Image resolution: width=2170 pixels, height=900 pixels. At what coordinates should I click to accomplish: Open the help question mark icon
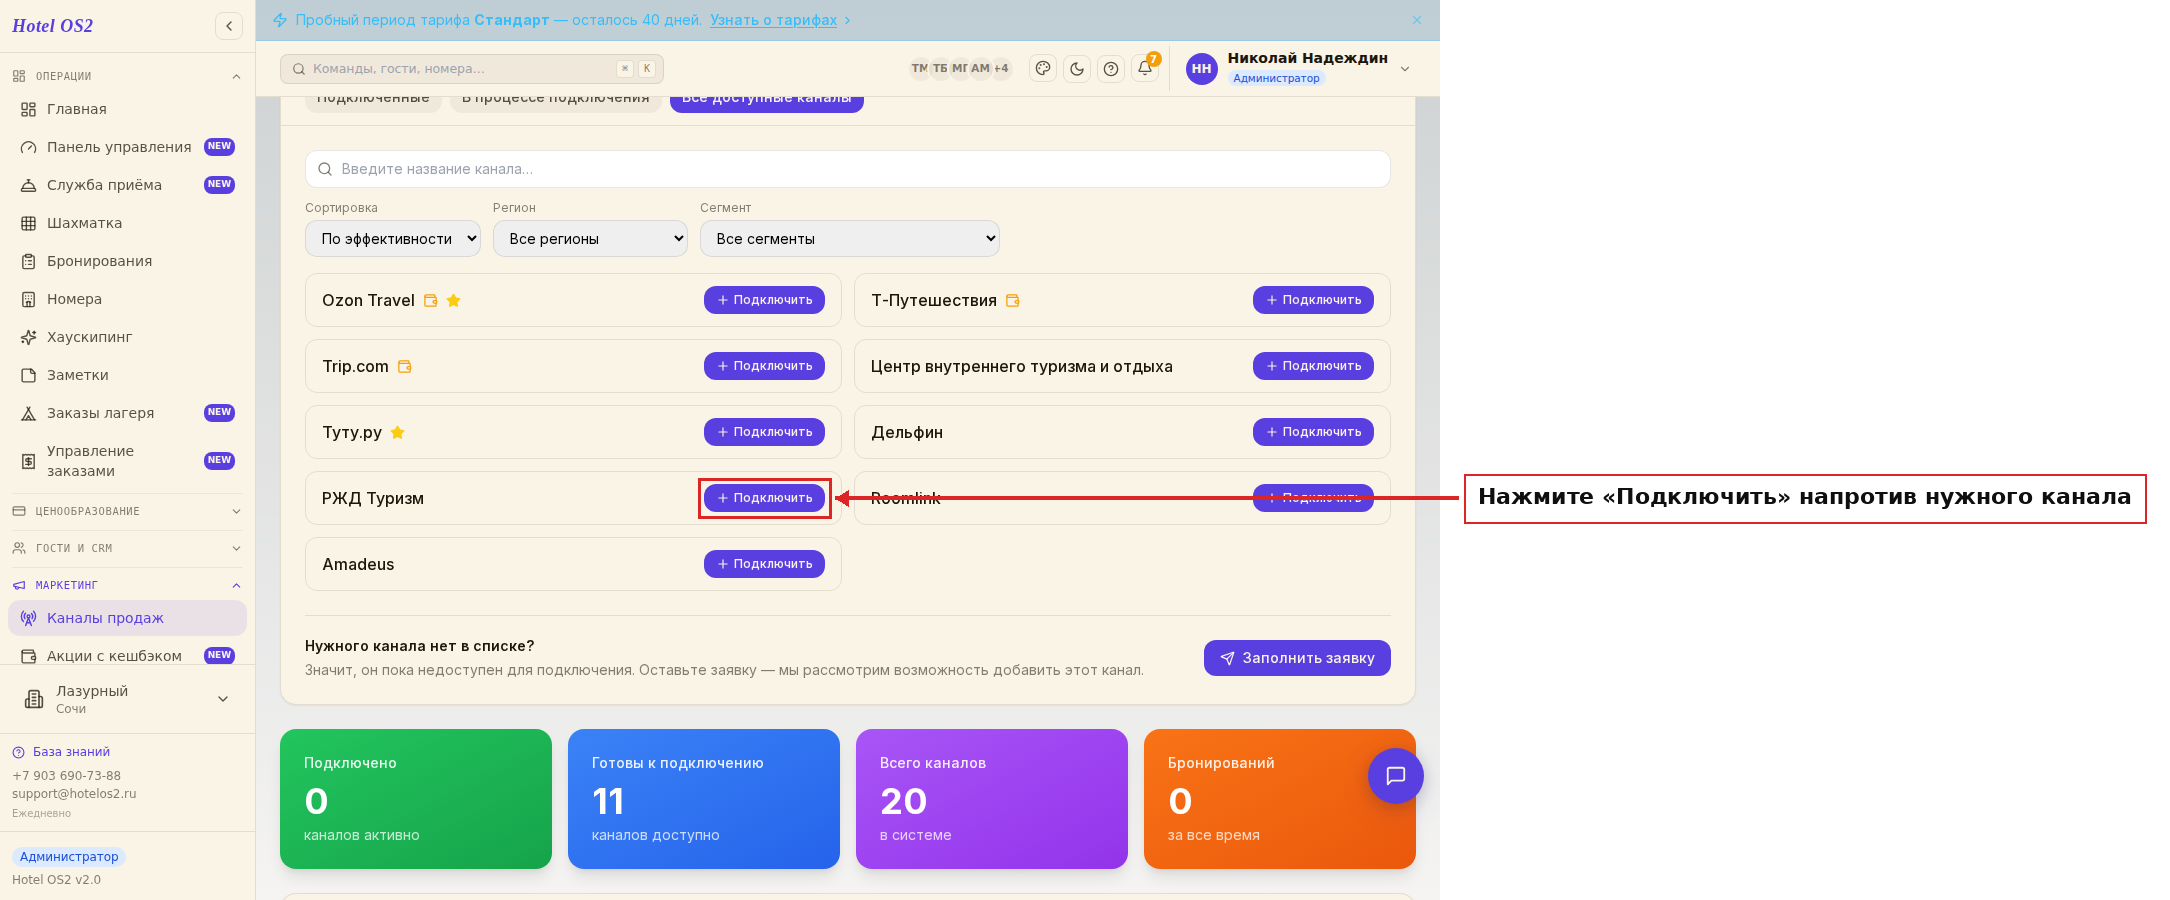pyautogui.click(x=1111, y=68)
